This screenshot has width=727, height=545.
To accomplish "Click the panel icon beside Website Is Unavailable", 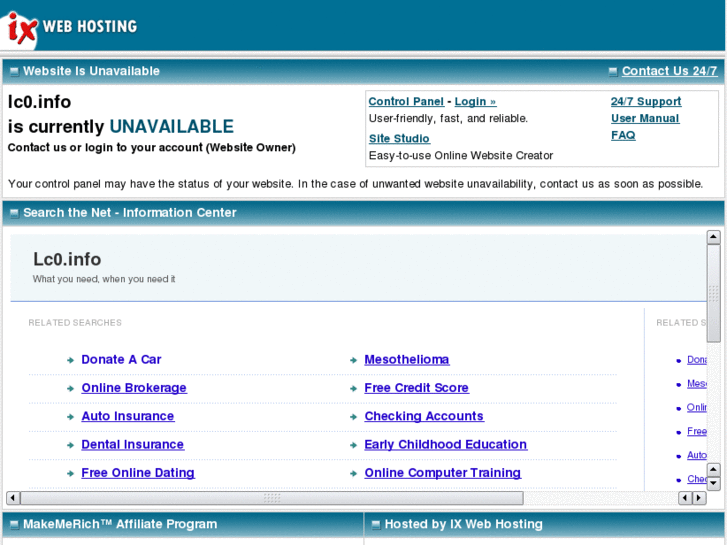I will click(14, 71).
